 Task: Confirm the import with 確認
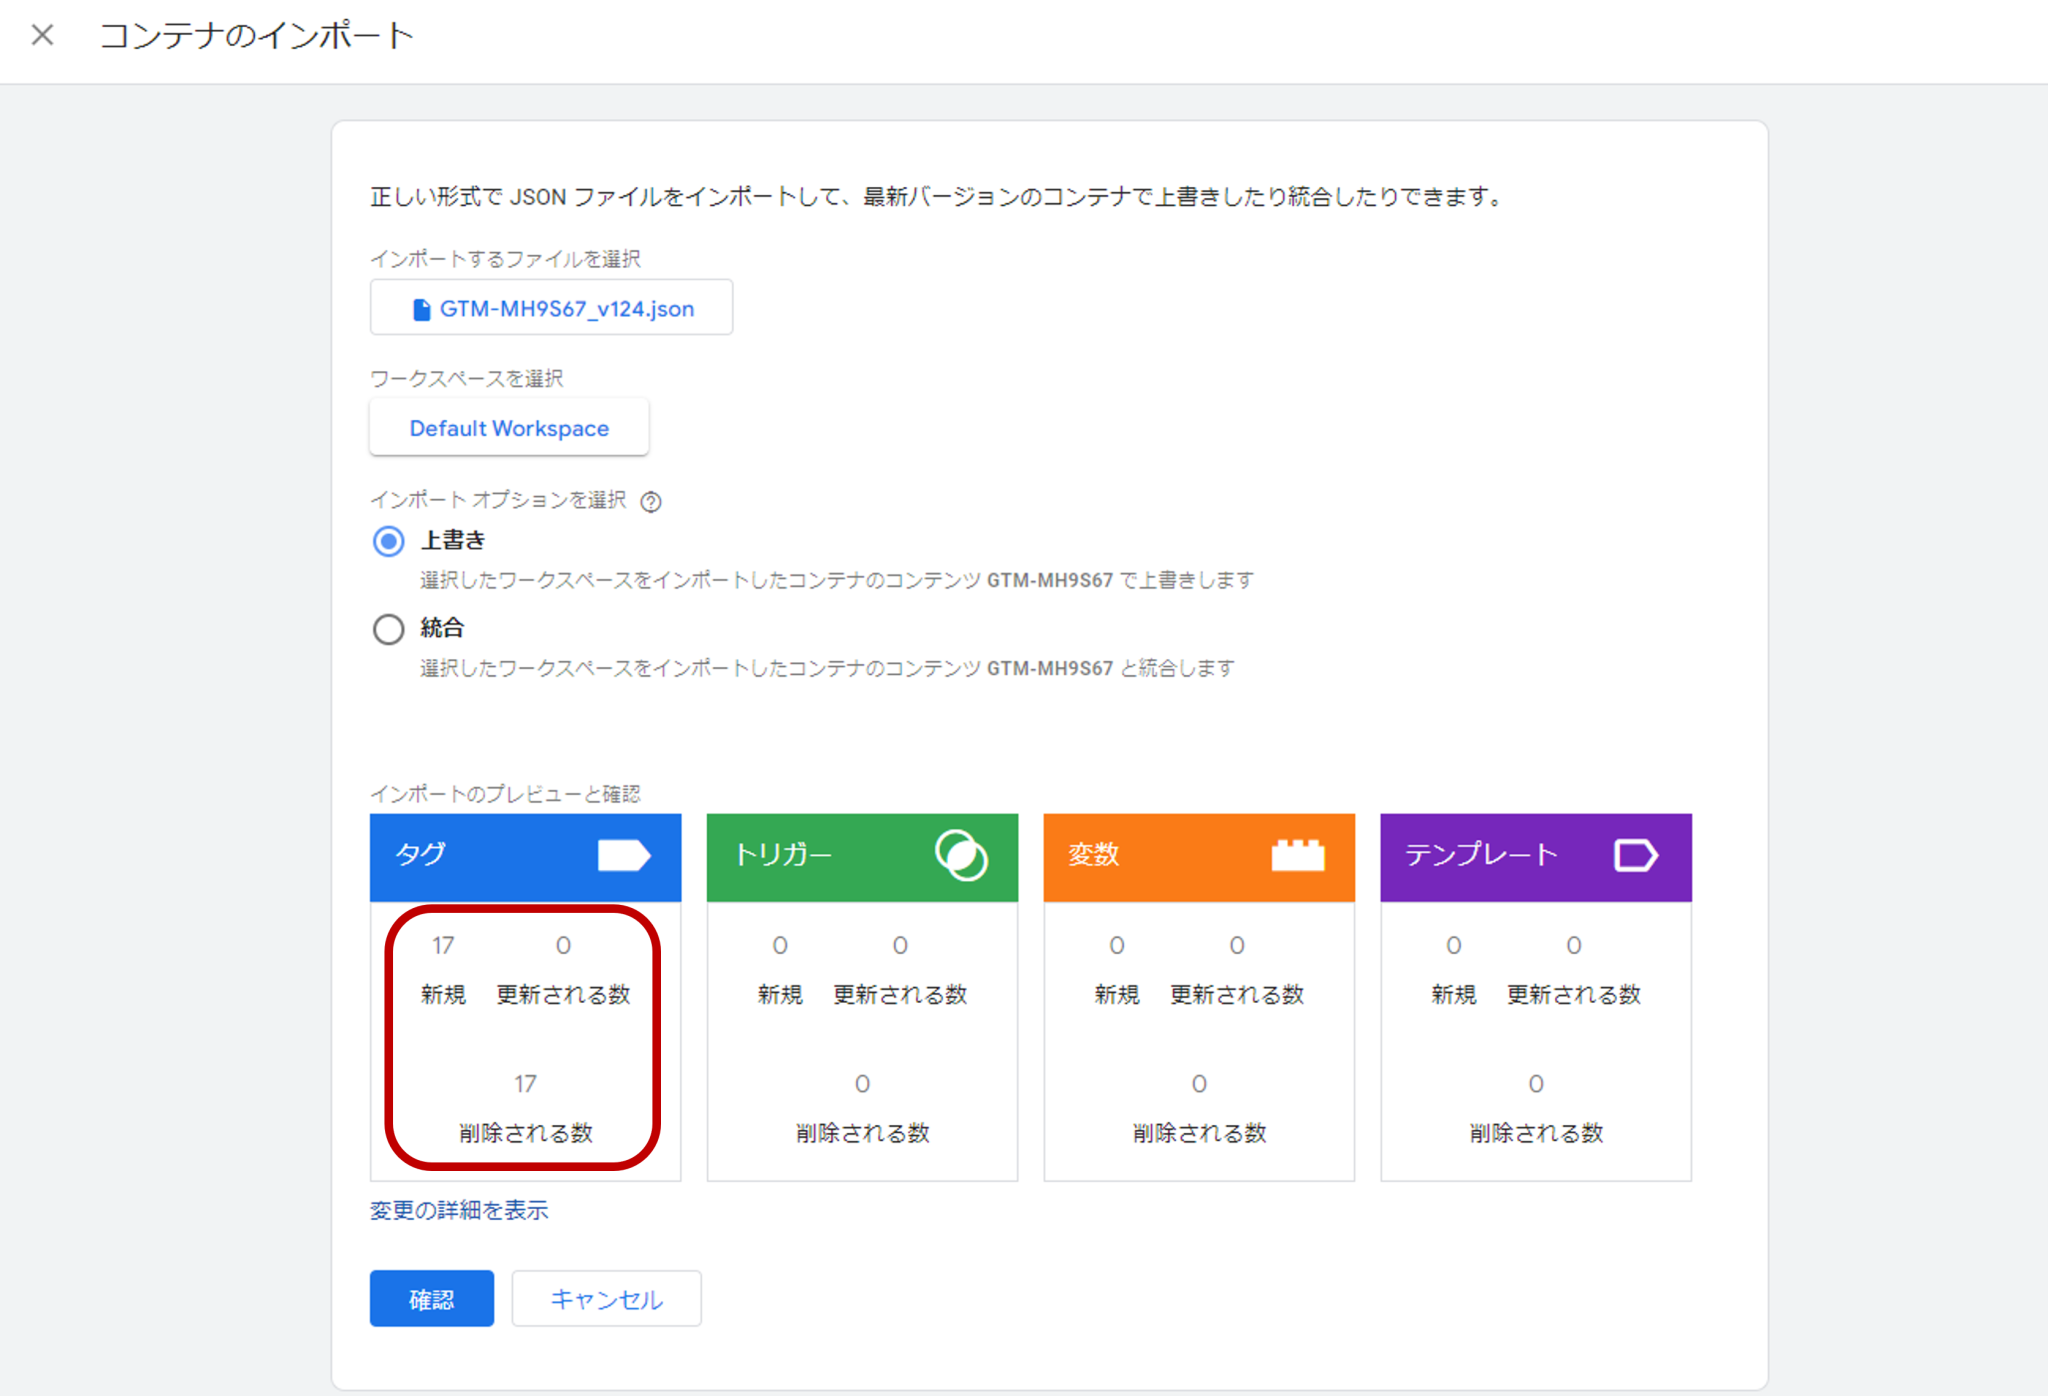coord(431,1297)
